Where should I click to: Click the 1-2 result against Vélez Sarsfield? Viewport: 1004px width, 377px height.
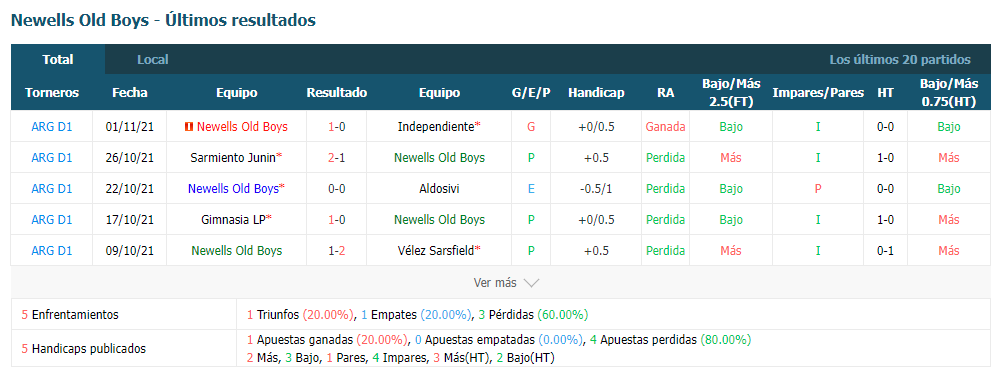point(337,250)
